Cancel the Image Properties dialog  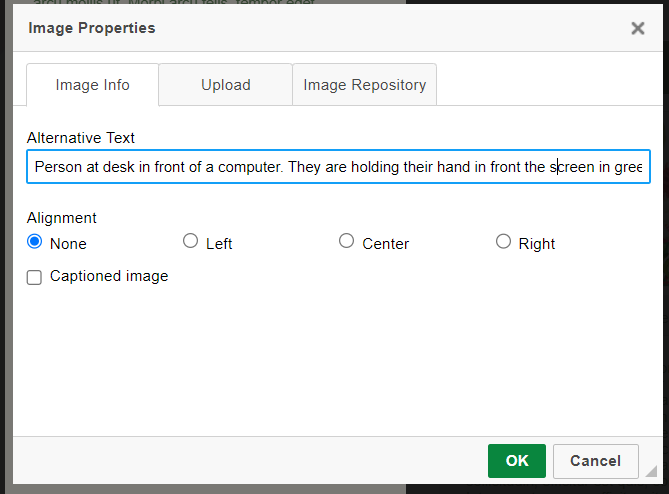click(596, 461)
